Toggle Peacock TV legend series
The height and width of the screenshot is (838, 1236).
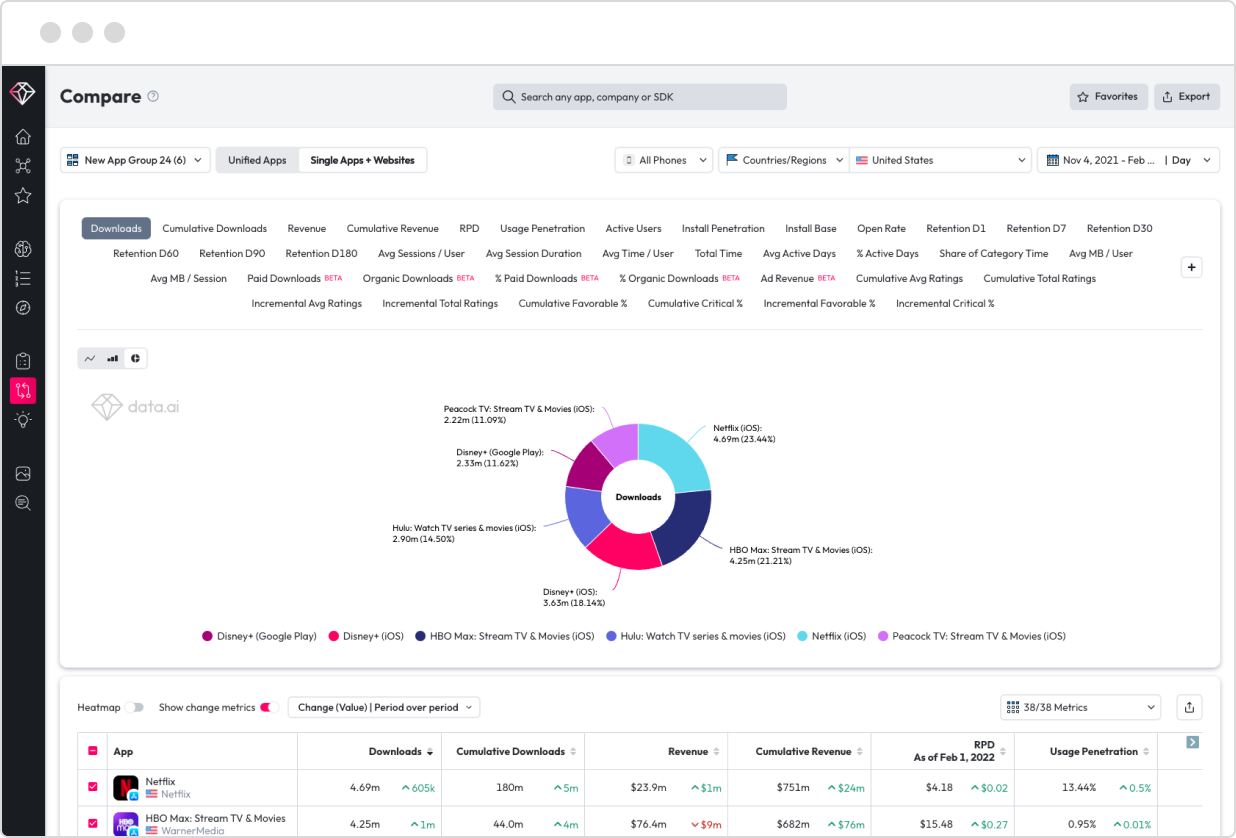click(x=971, y=636)
